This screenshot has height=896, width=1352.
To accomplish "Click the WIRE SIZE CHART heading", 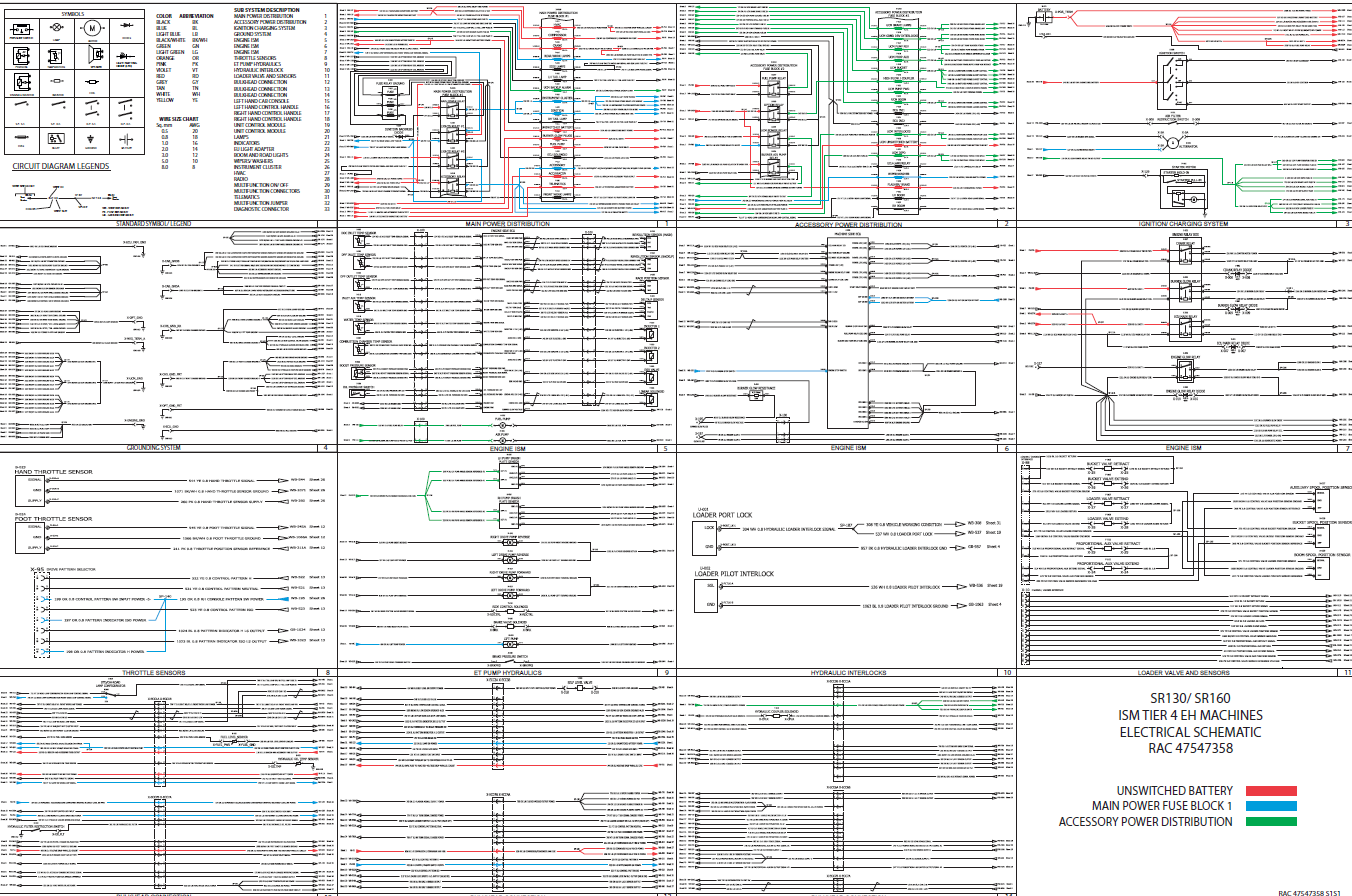I will tap(179, 119).
